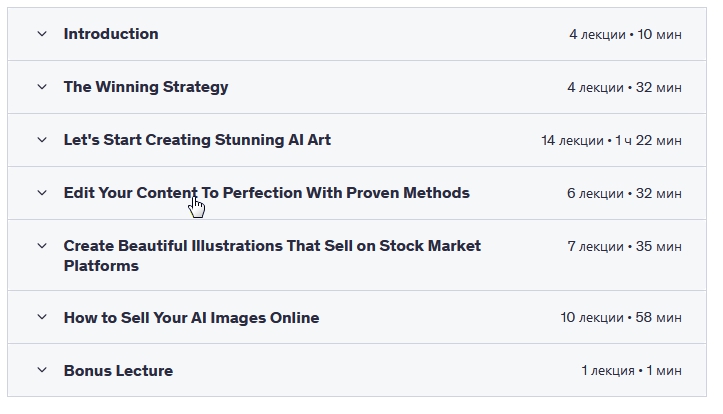This screenshot has width=723, height=414.
Task: Click the 1 лекция • 1 мин label
Action: (631, 372)
